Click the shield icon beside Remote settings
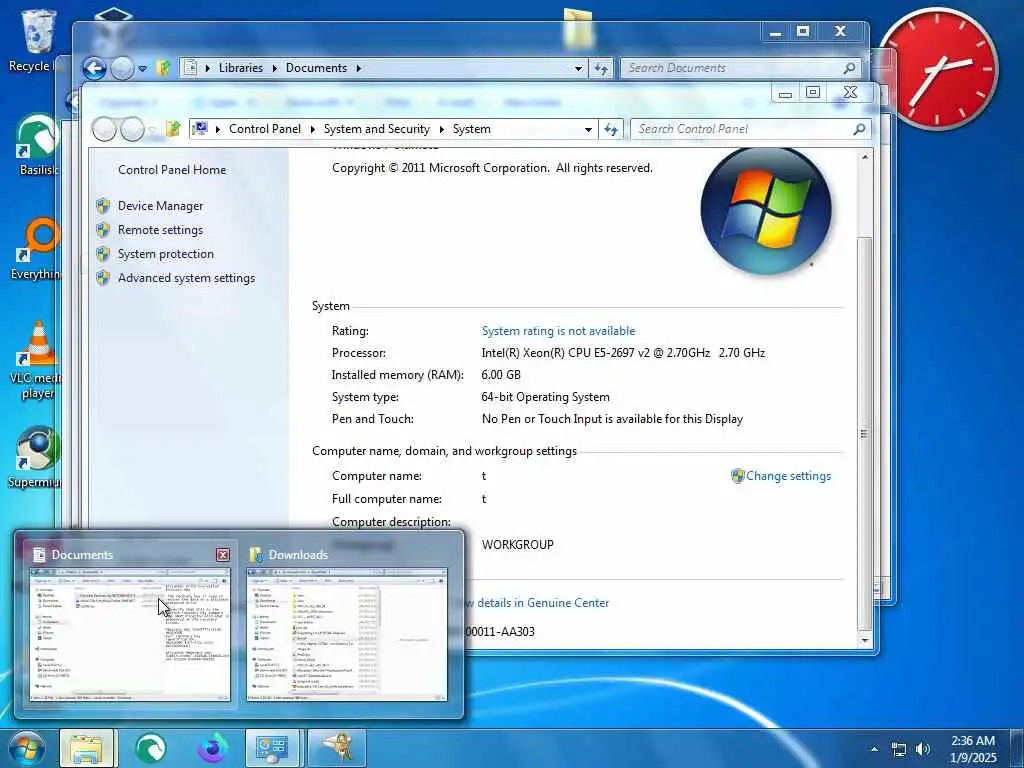This screenshot has height=768, width=1024. [x=103, y=230]
